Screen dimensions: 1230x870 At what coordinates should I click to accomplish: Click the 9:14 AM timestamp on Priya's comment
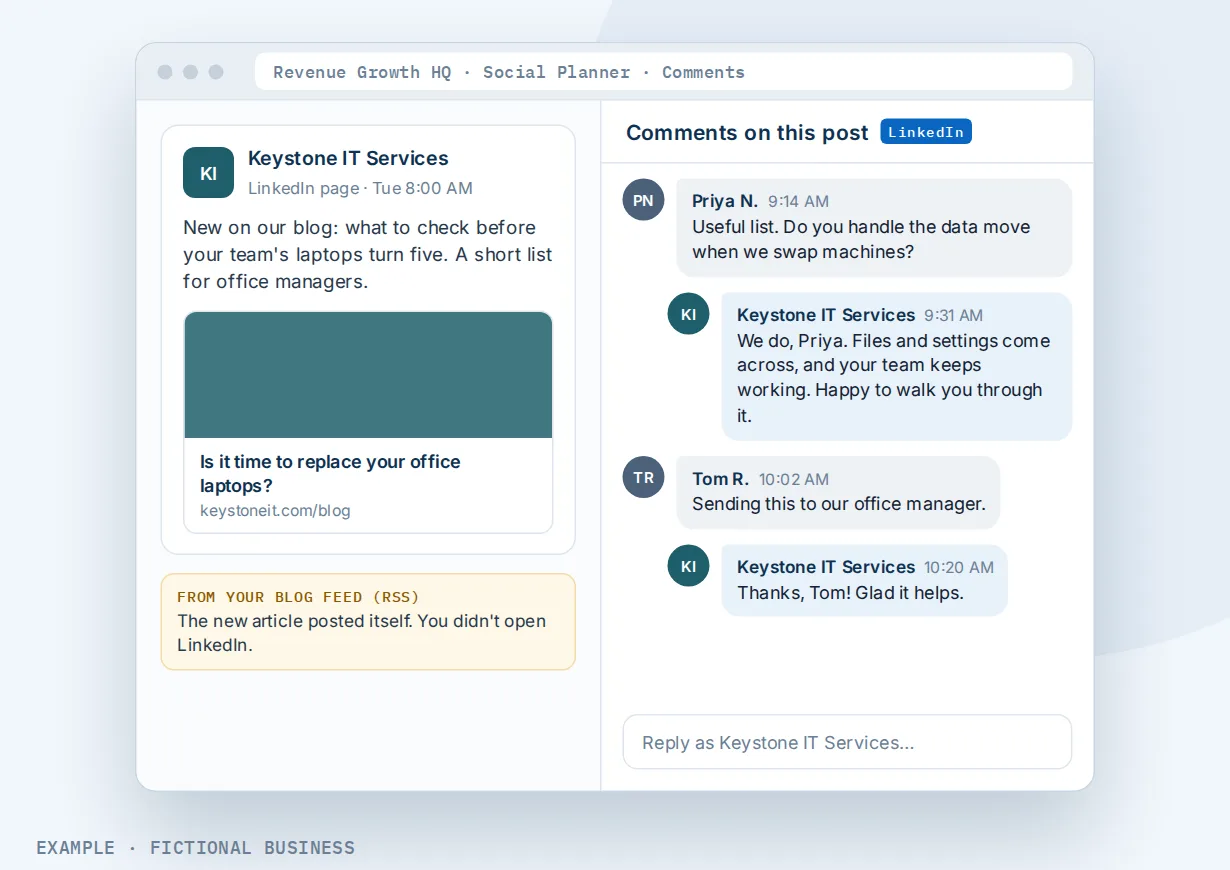[798, 201]
